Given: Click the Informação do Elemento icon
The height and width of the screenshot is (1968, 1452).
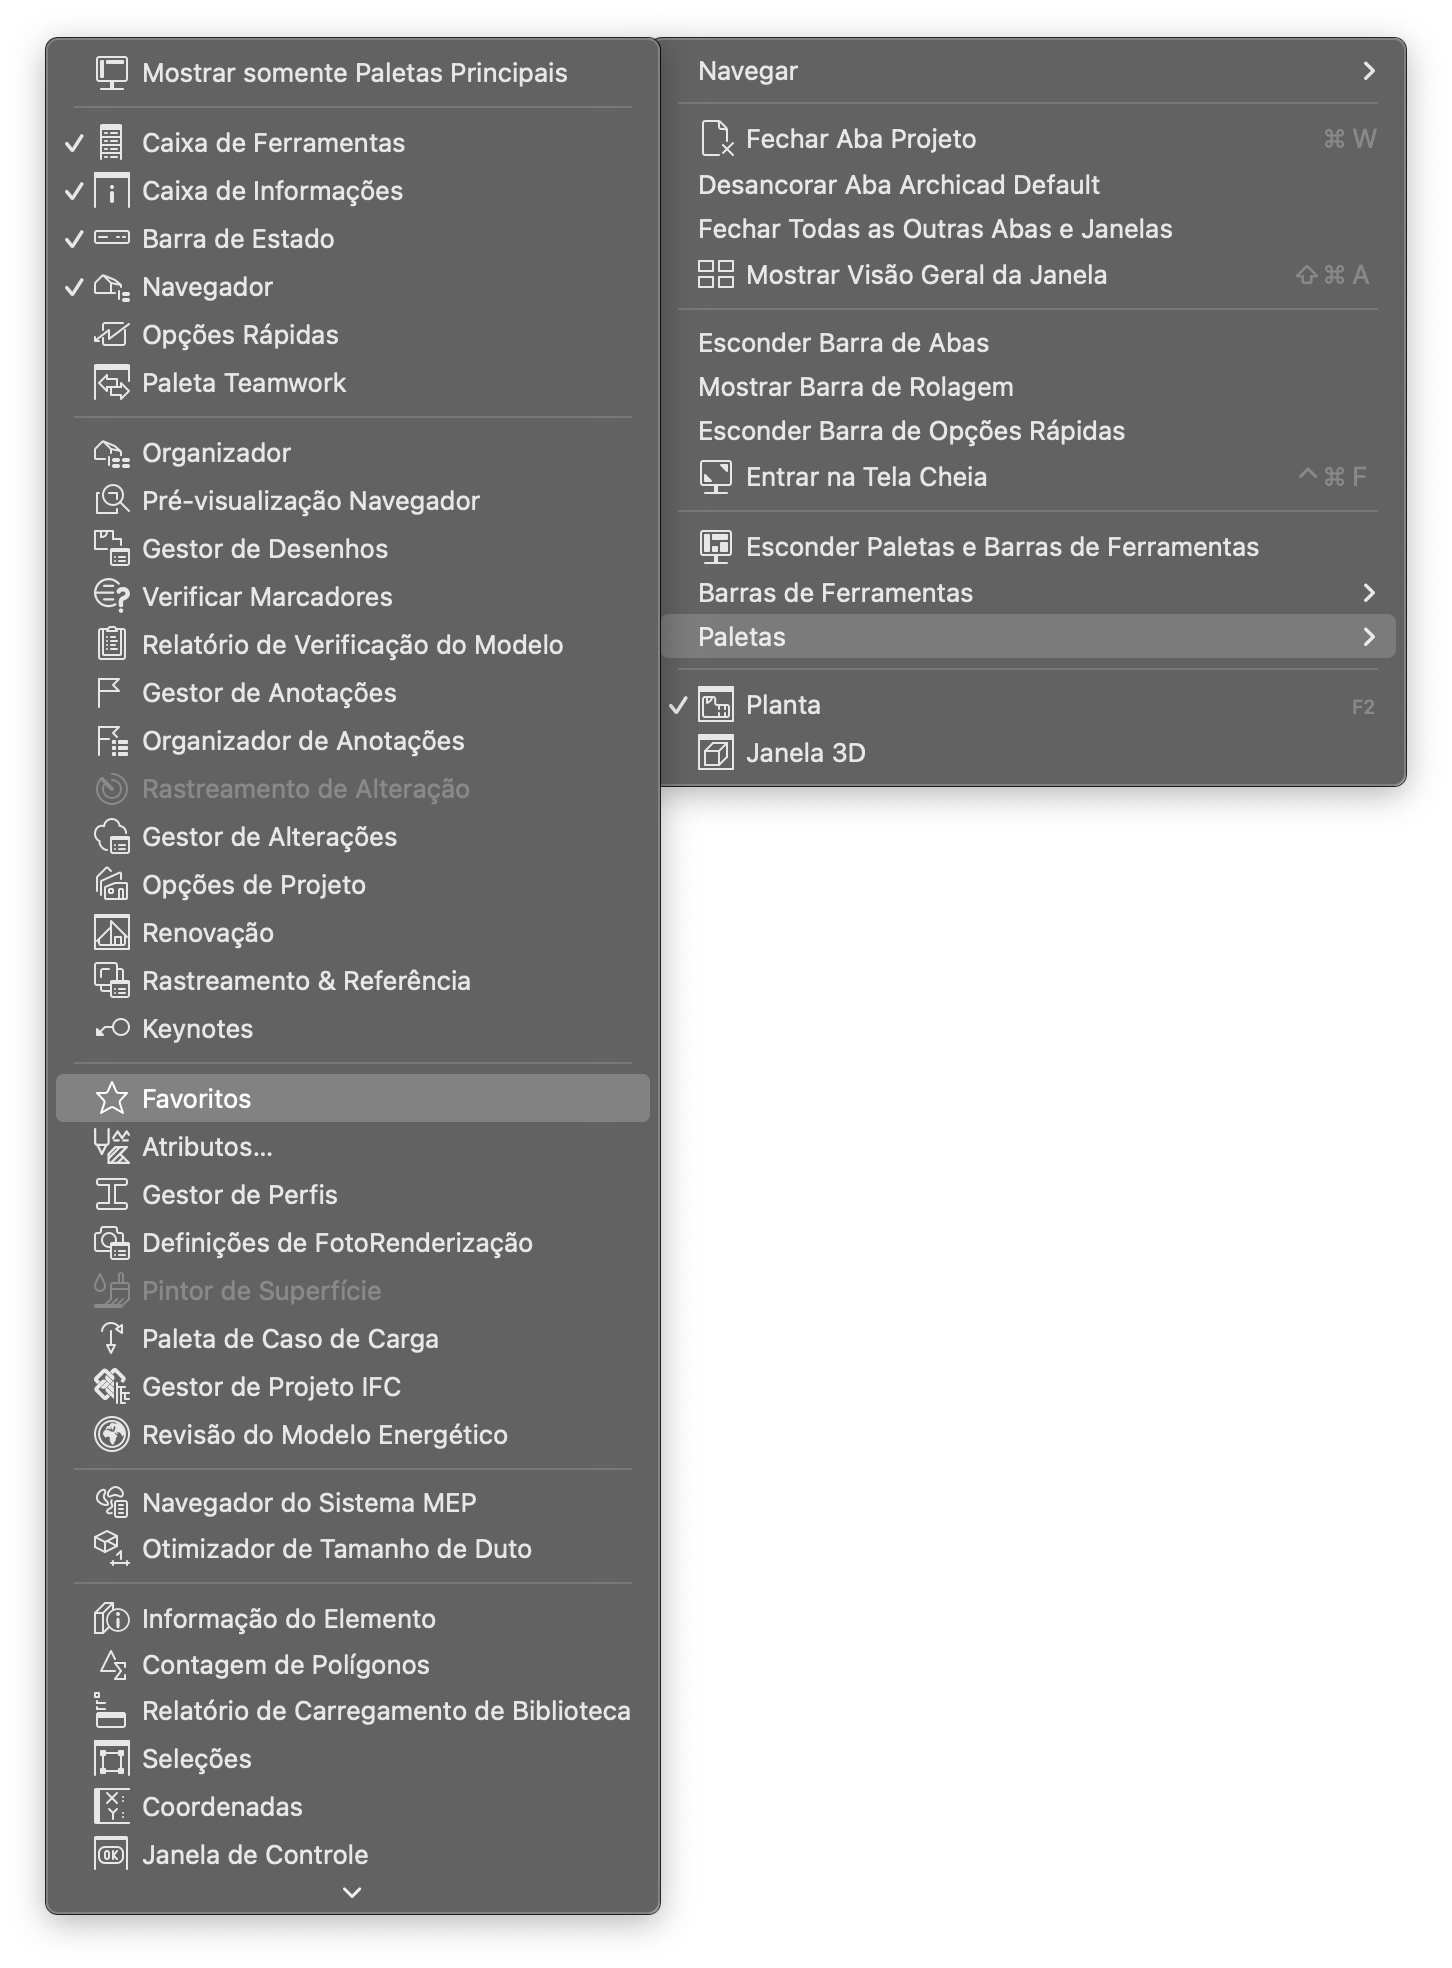Looking at the screenshot, I should (x=111, y=1618).
